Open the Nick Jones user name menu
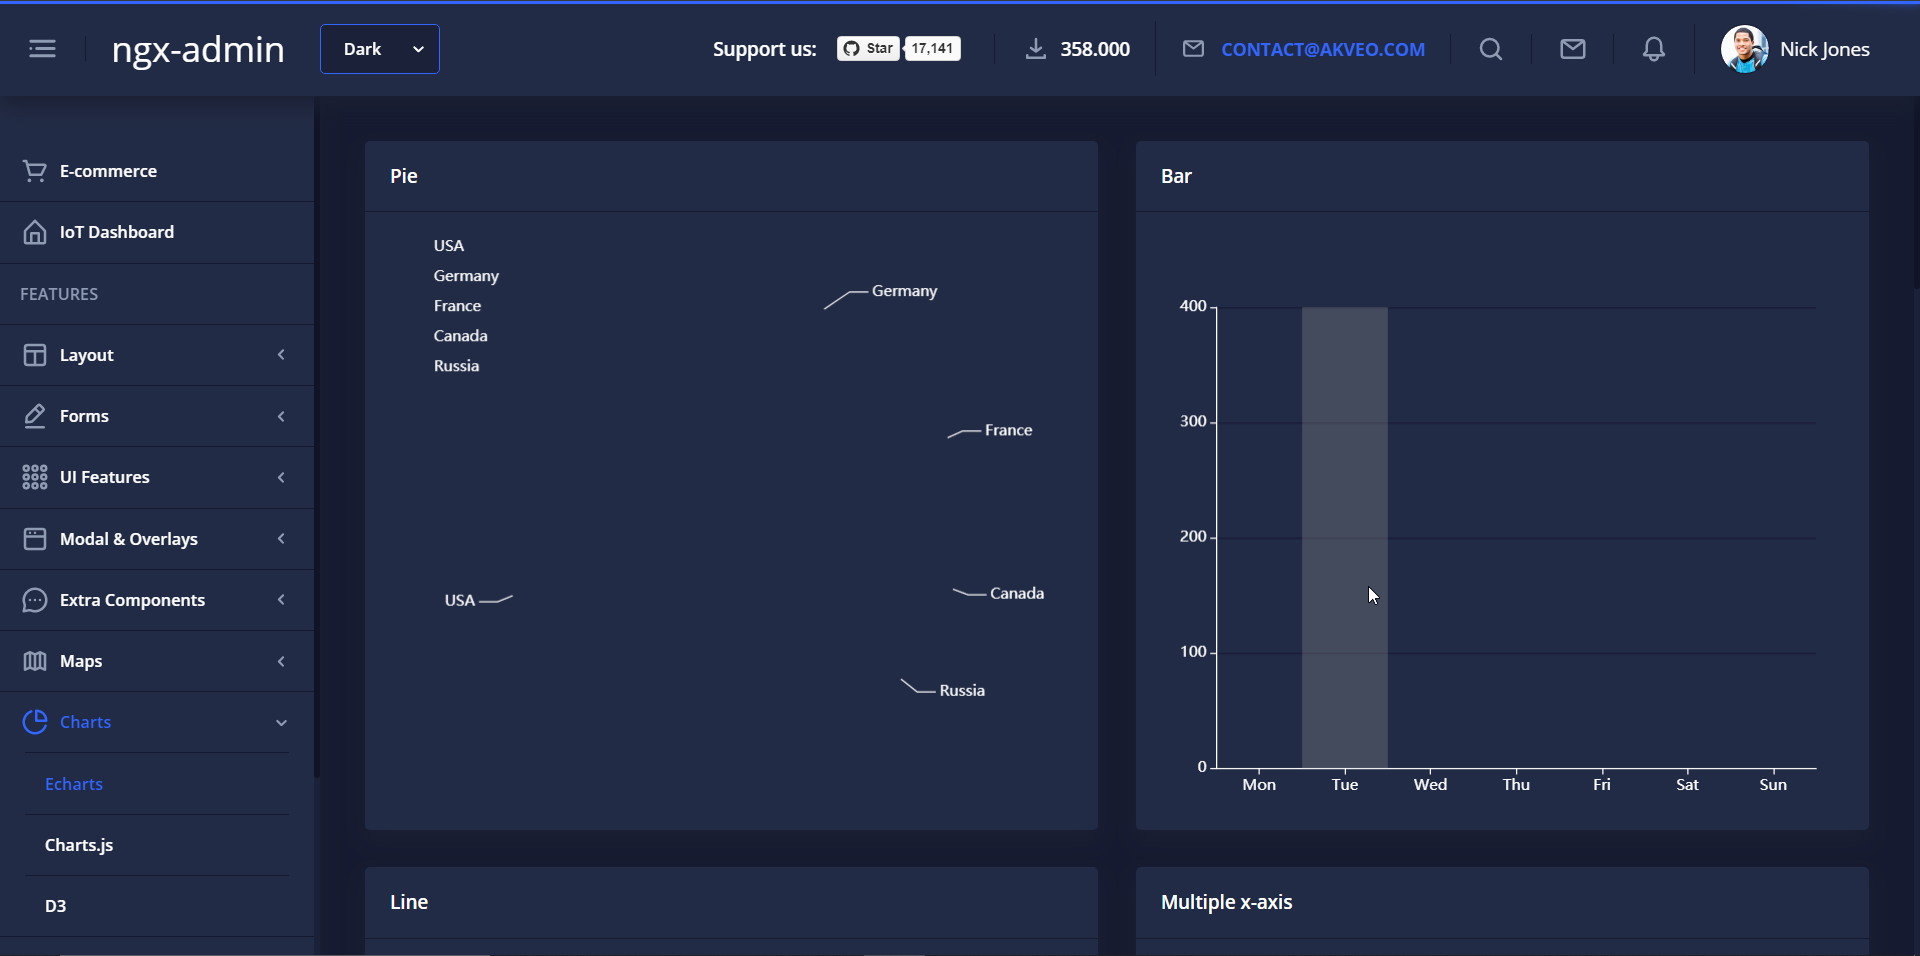 coord(1825,49)
